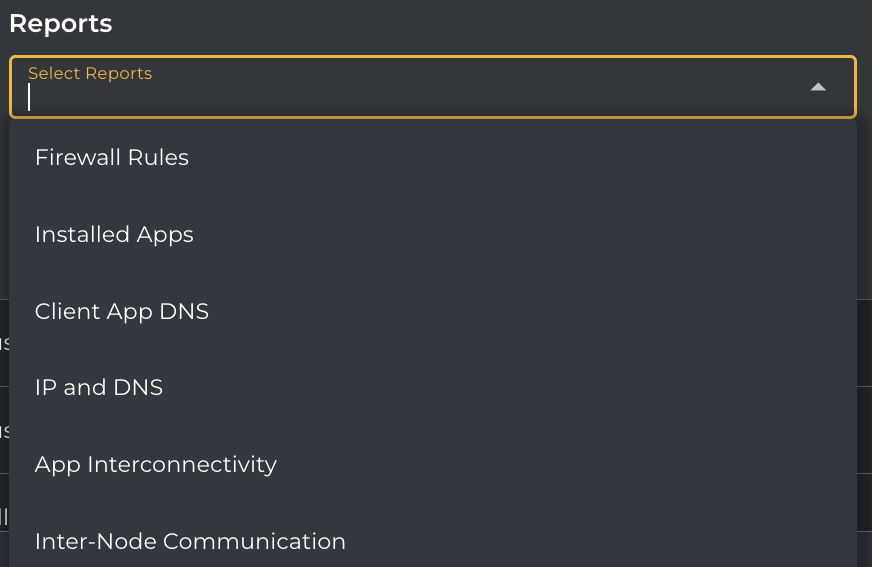Click the Select Reports input field
Screen dimensions: 872x567
[x=400, y=96]
